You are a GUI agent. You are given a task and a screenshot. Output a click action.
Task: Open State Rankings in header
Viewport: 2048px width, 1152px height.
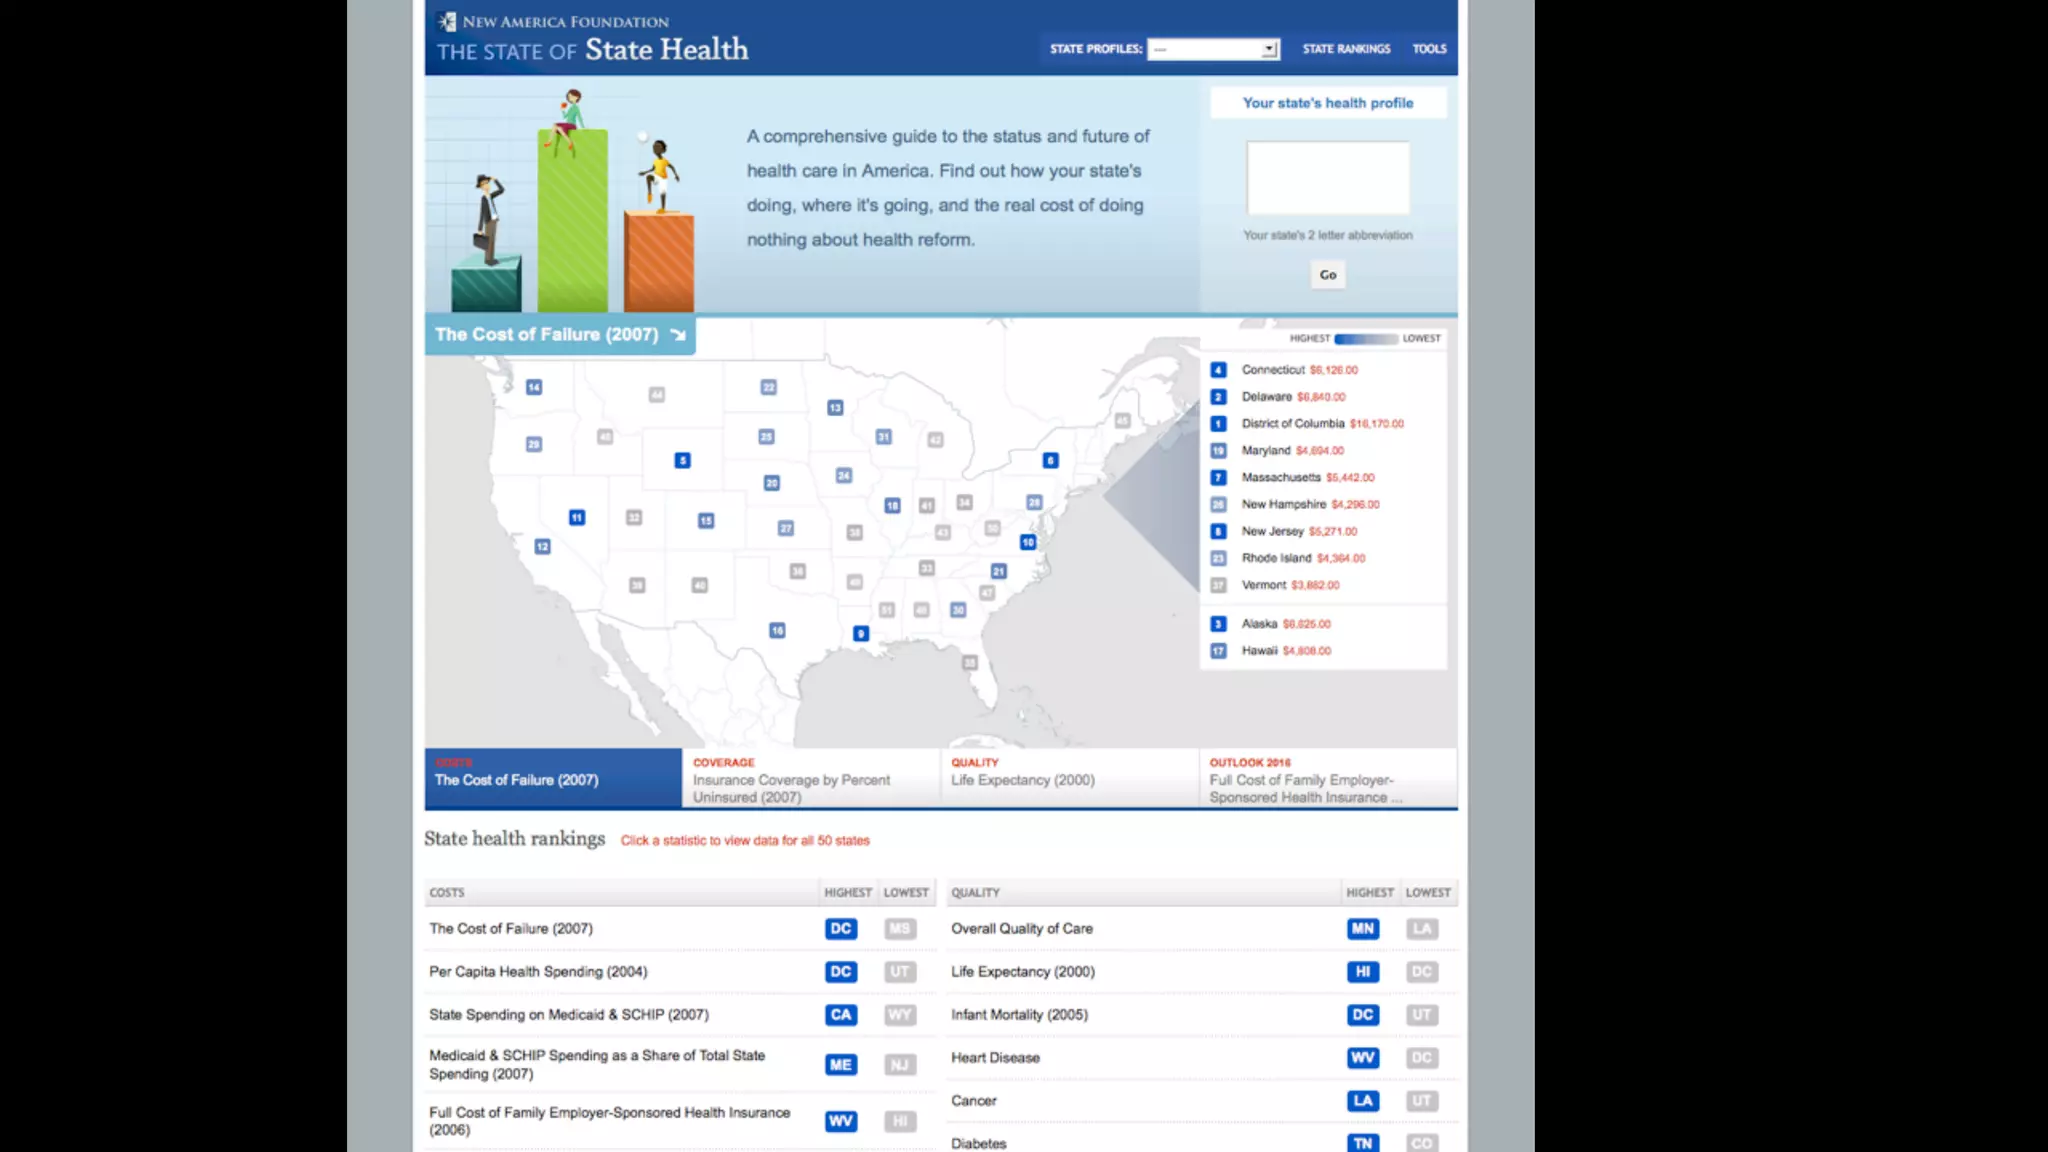[x=1346, y=49]
